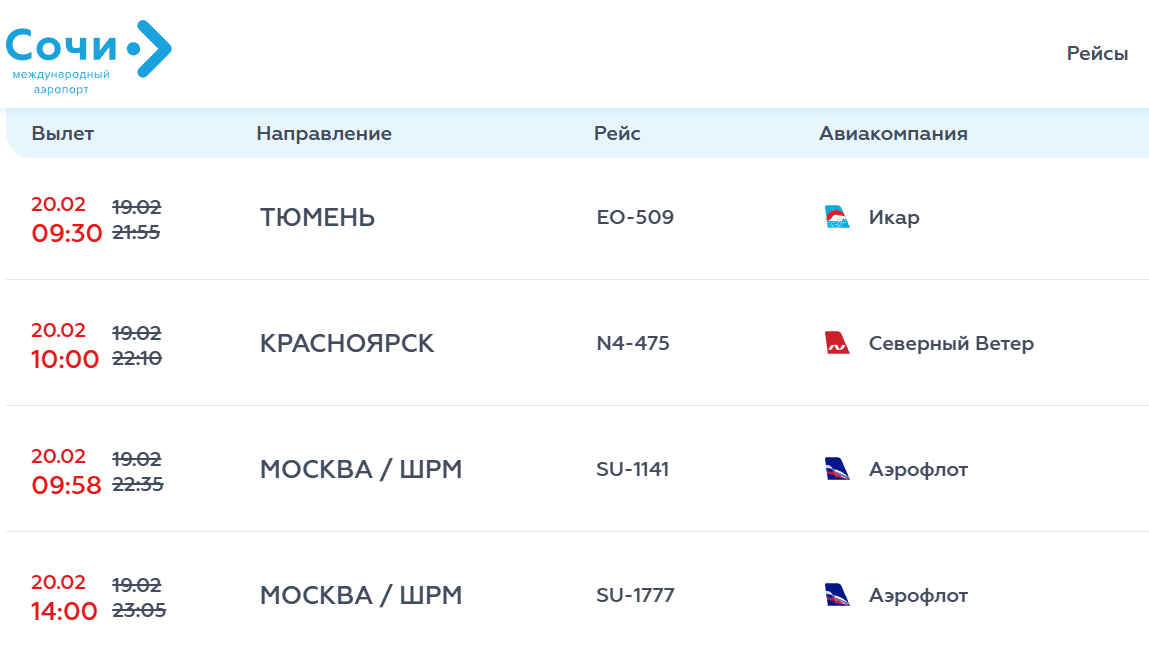The image size is (1149, 657).
Task: Open the Рейсы menu item
Action: pyautogui.click(x=1097, y=54)
